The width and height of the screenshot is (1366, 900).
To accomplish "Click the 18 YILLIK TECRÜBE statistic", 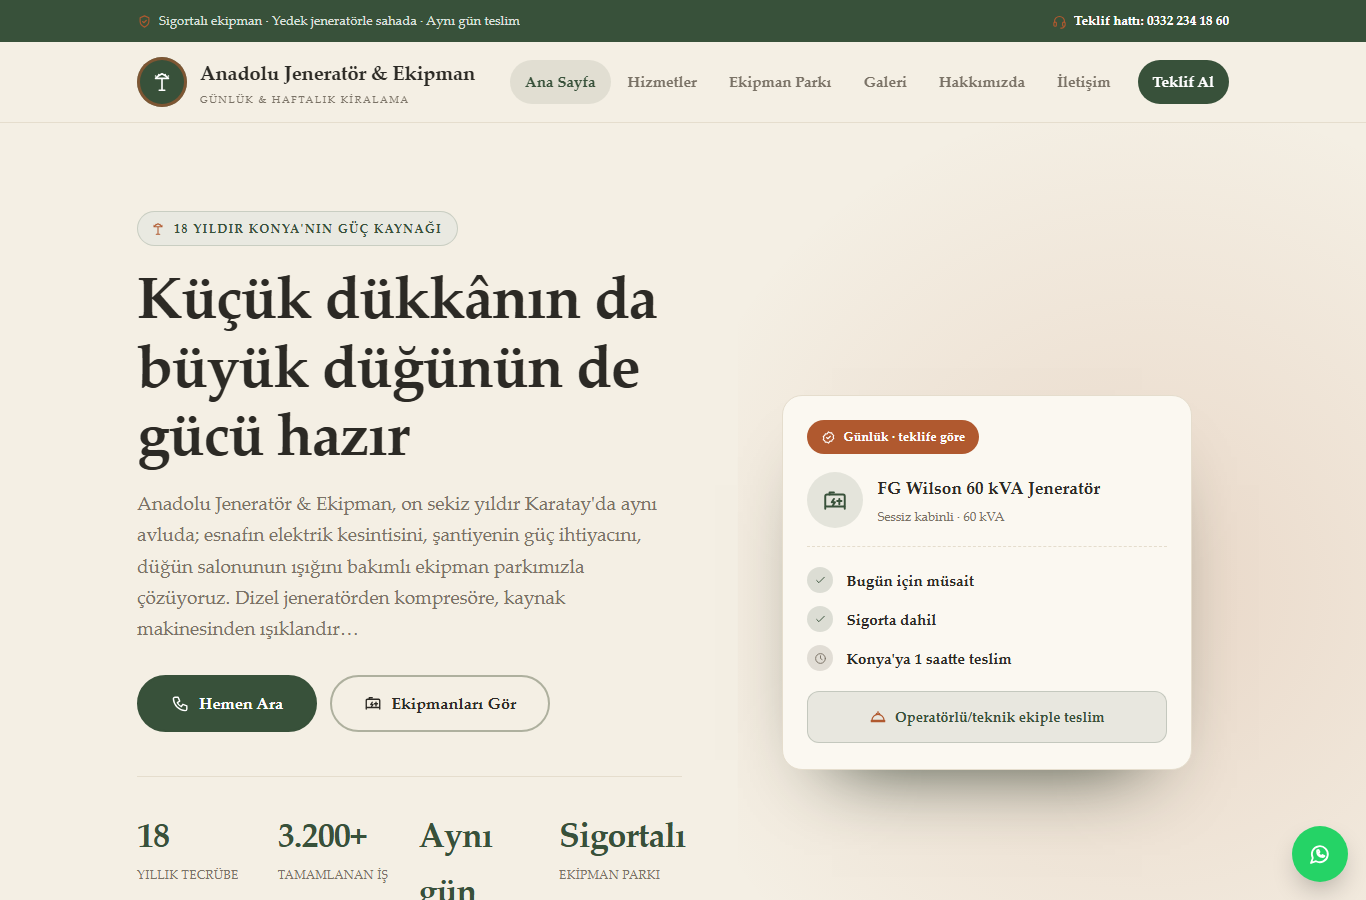I will (187, 851).
